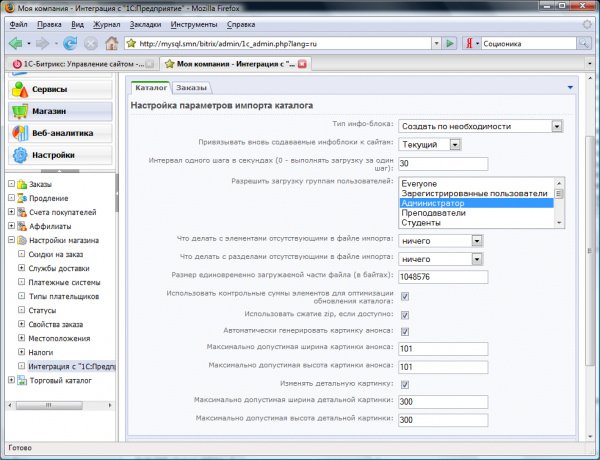Click the Firefox reload page icon
This screenshot has width=600, height=460.
click(70, 43)
